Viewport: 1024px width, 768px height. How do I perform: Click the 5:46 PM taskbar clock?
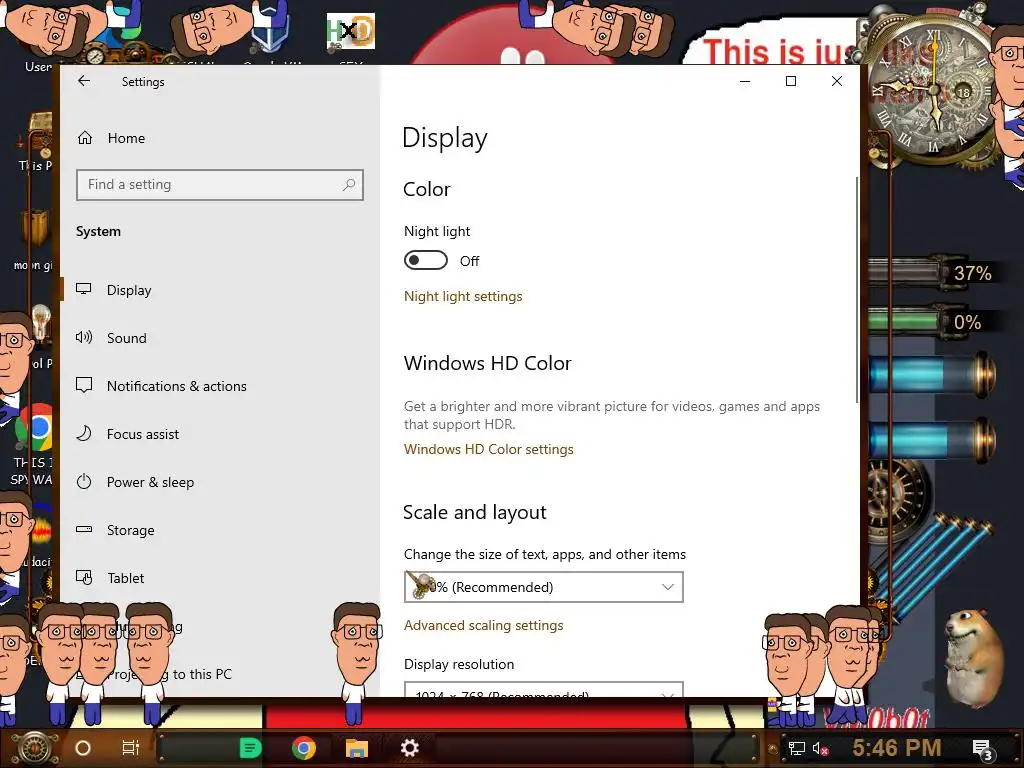click(897, 747)
